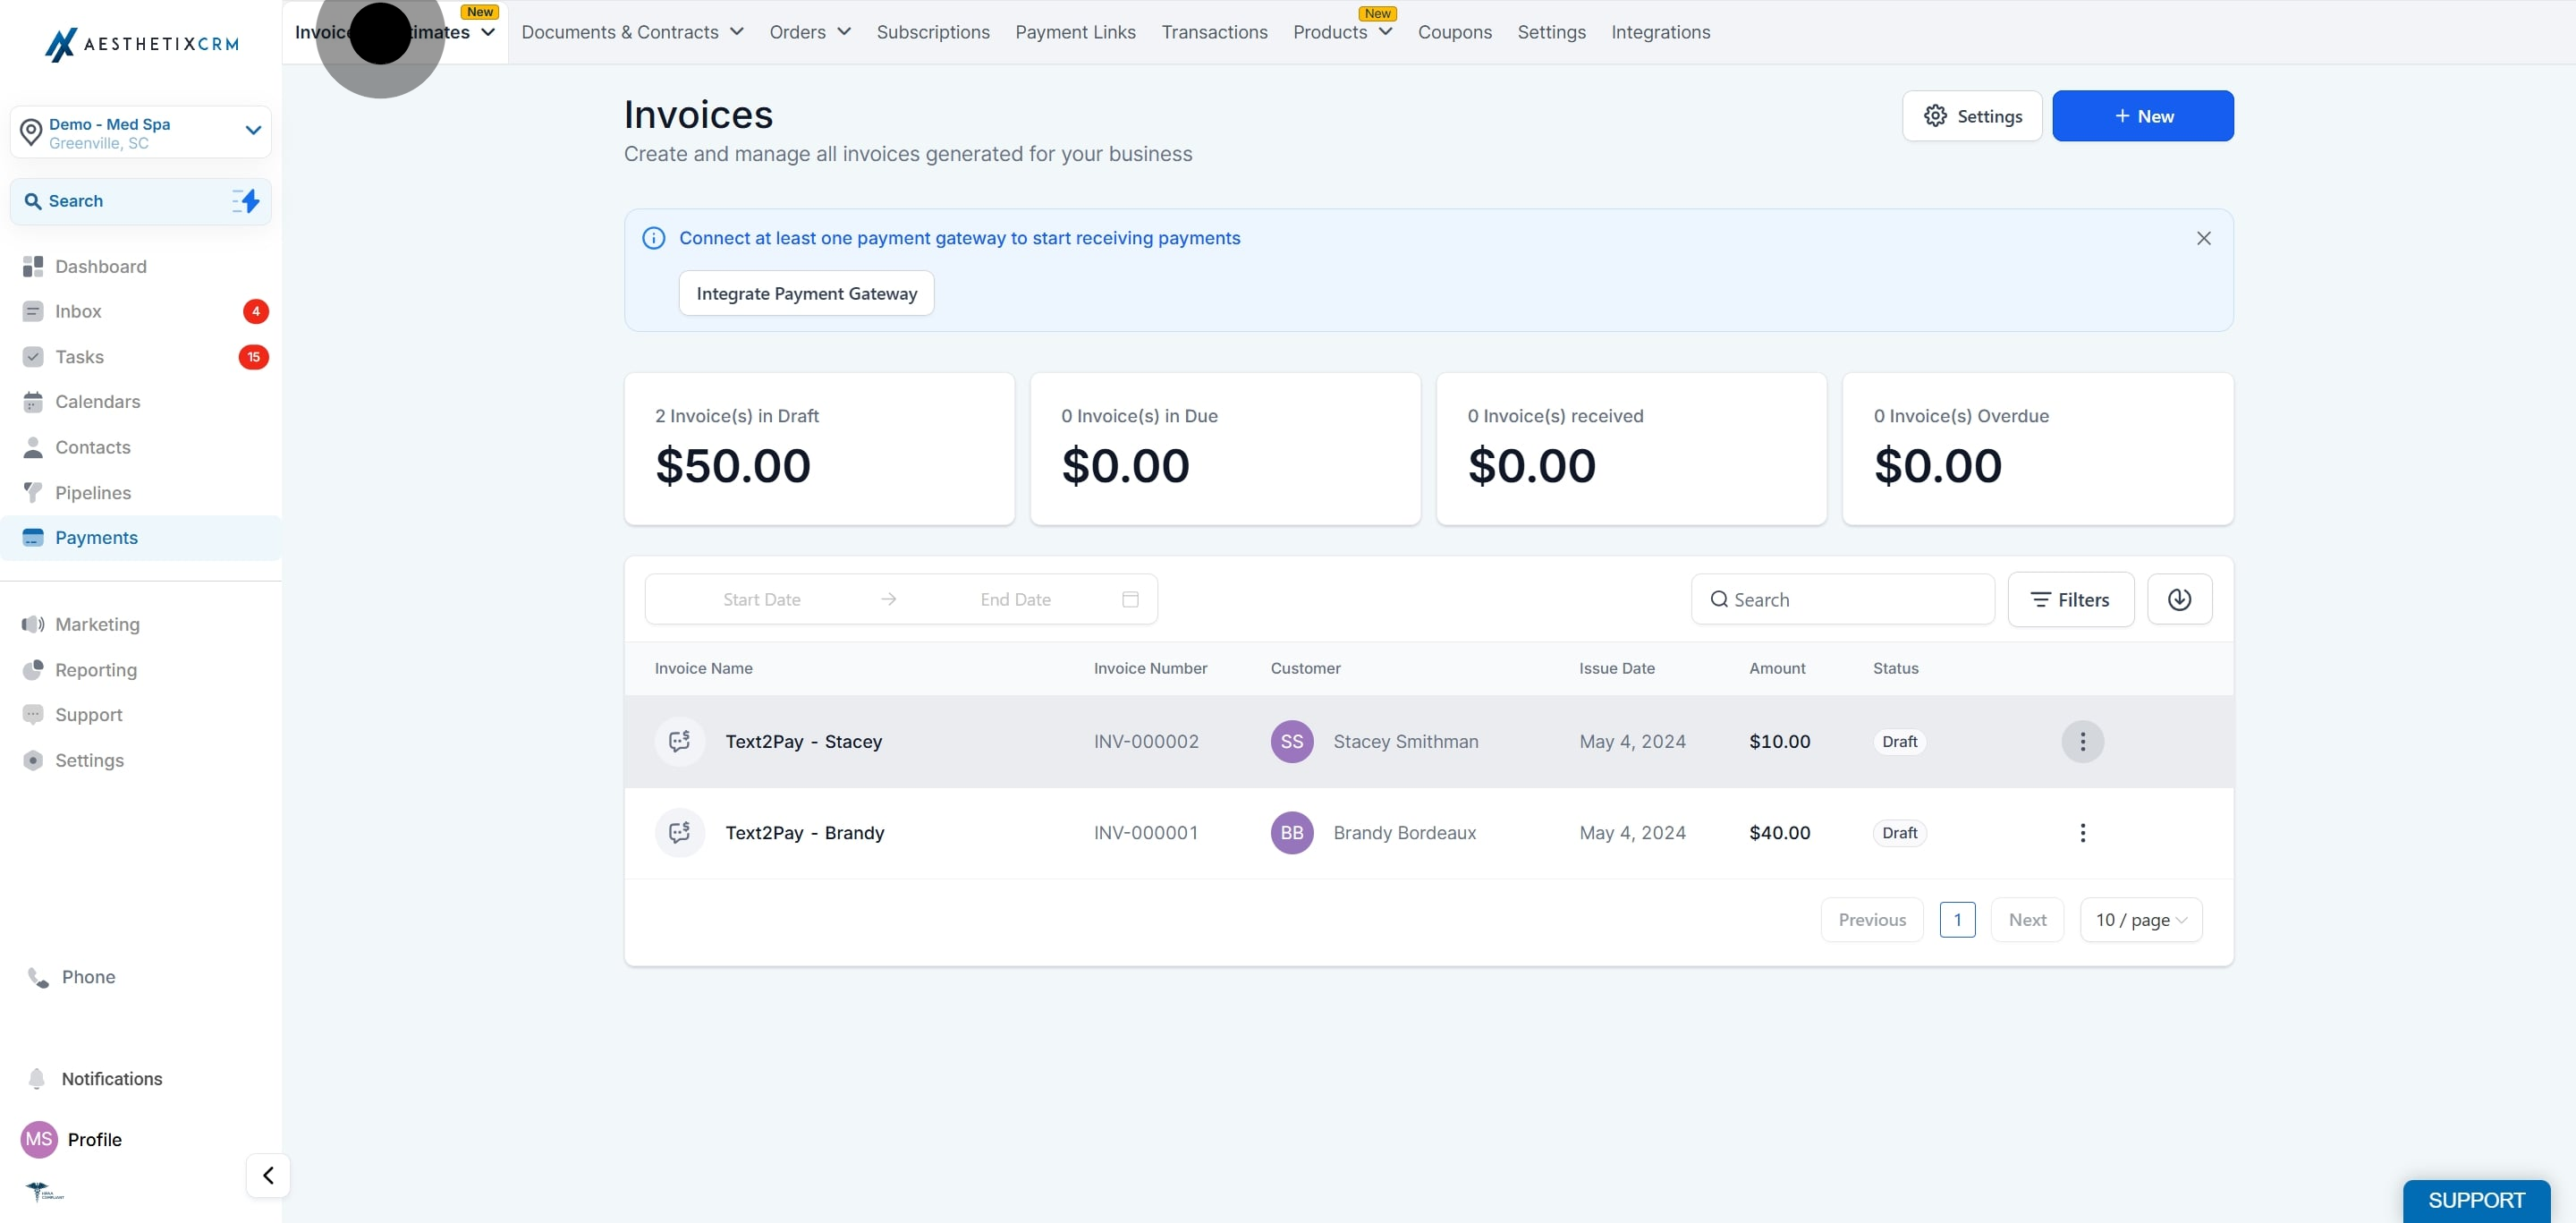This screenshot has height=1223, width=2576.
Task: Change the 10 / page size dropdown
Action: click(x=2141, y=920)
